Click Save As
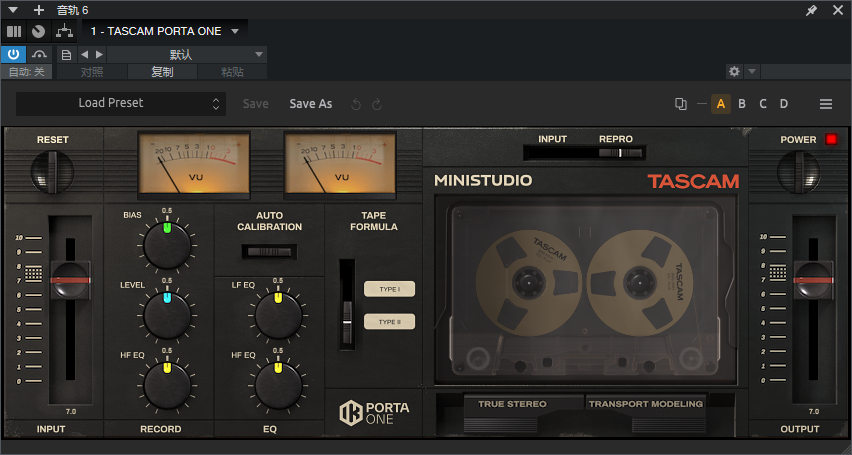Image resolution: width=852 pixels, height=455 pixels. click(x=310, y=104)
